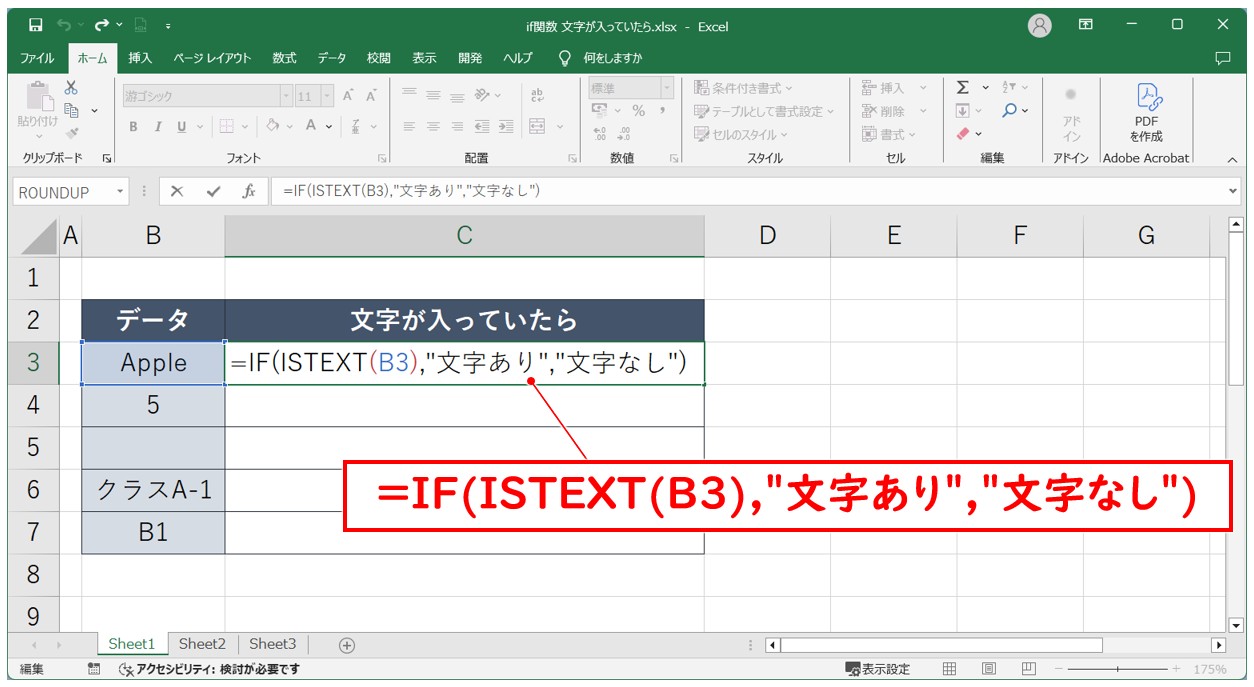Click the AutoSum sigma icon

962,88
